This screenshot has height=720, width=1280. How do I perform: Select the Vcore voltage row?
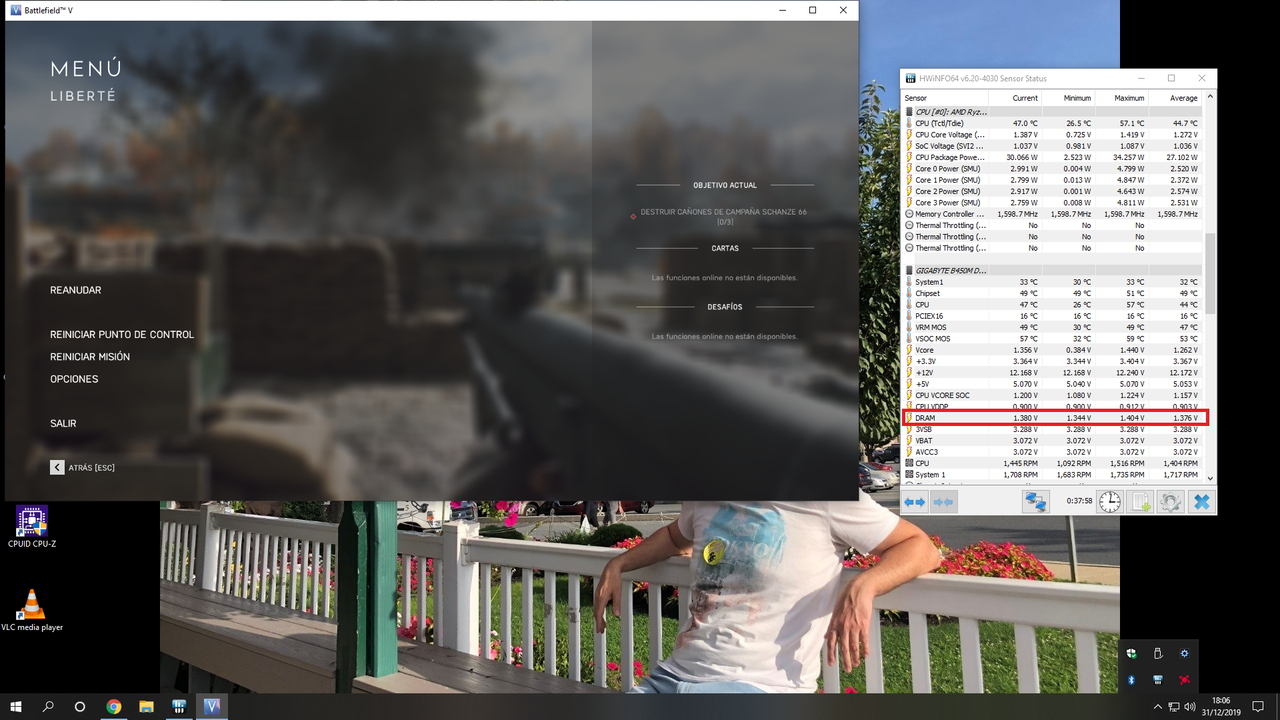(x=1052, y=350)
